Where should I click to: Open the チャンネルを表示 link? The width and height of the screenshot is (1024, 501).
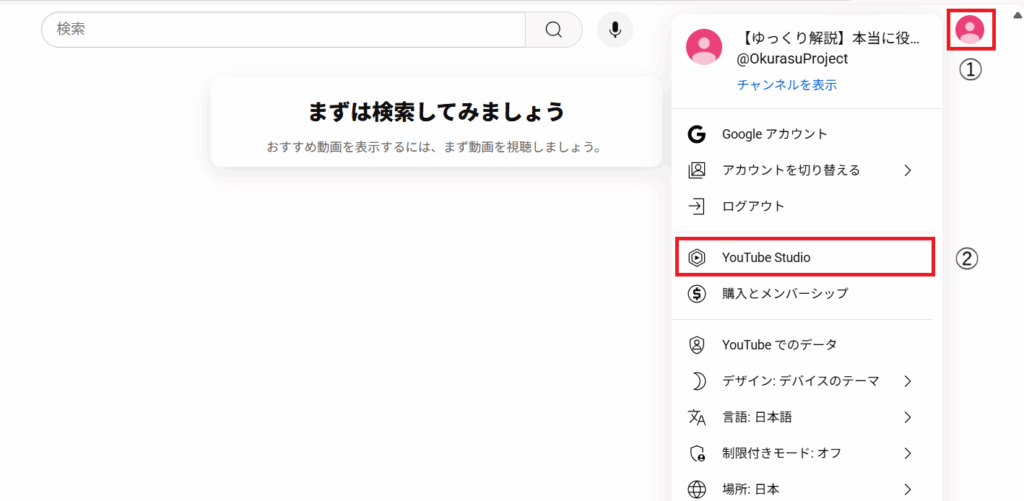coord(787,85)
